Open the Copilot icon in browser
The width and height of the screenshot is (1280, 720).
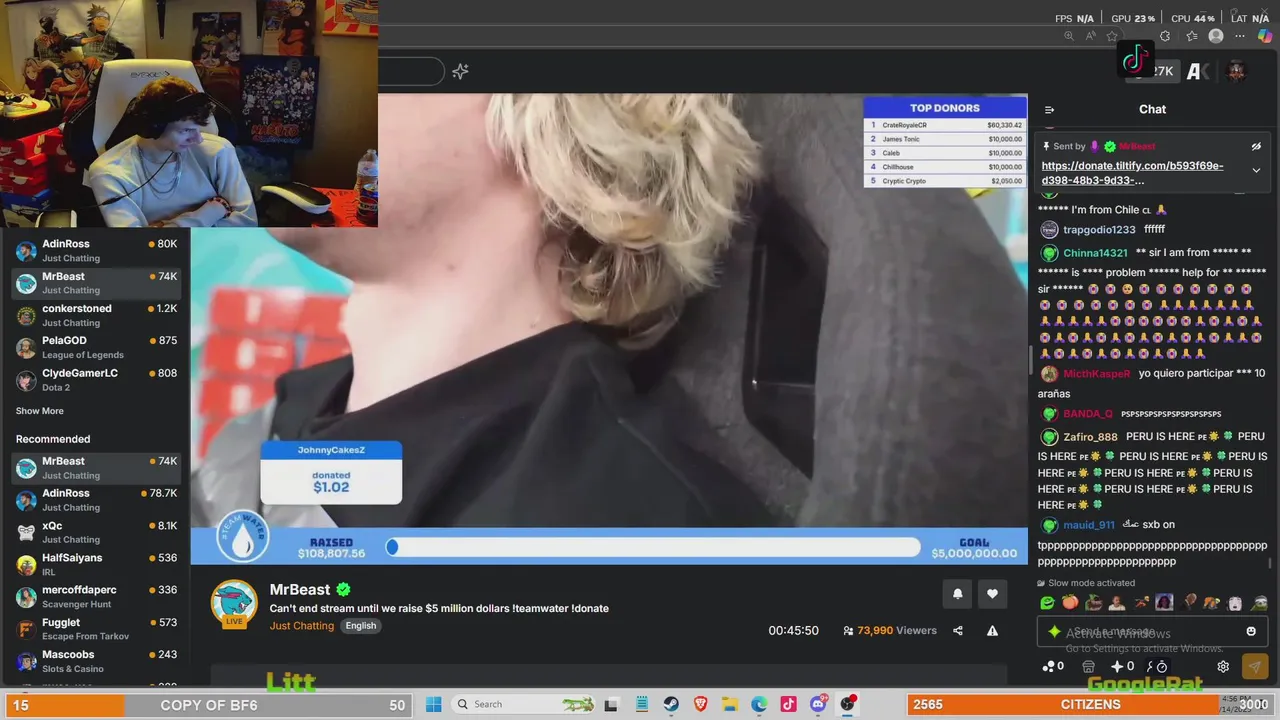click(1265, 36)
